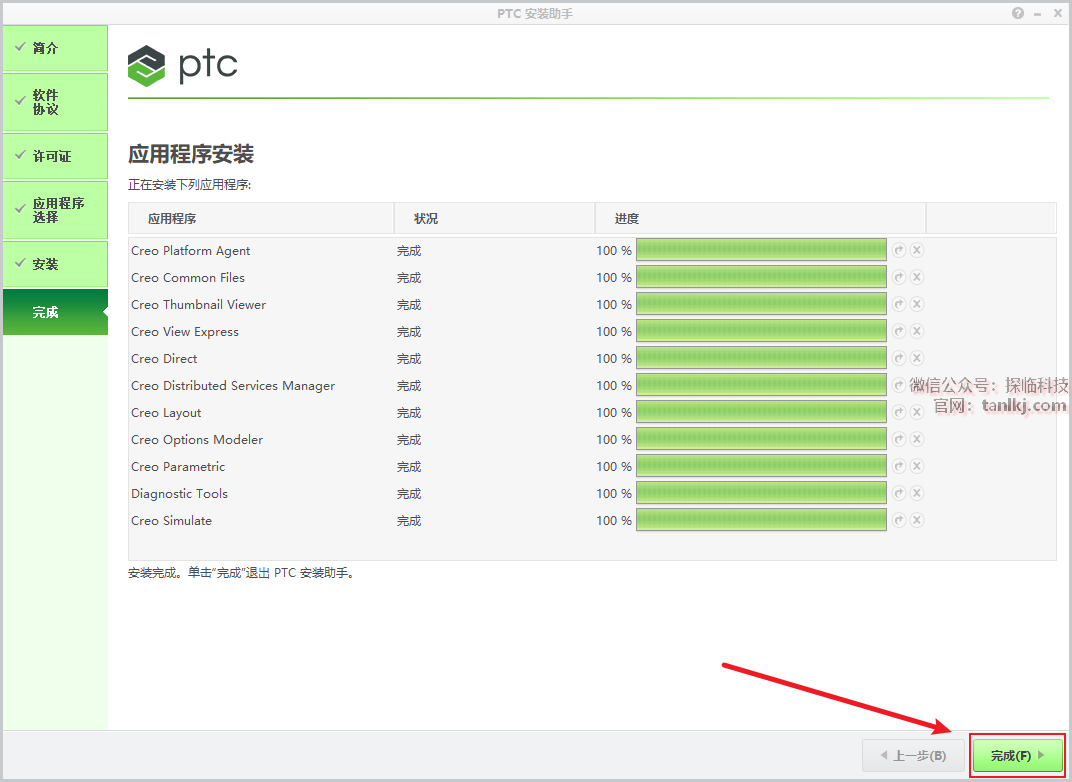
Task: Click retry icon for Creo Options Modeler
Action: tap(899, 439)
